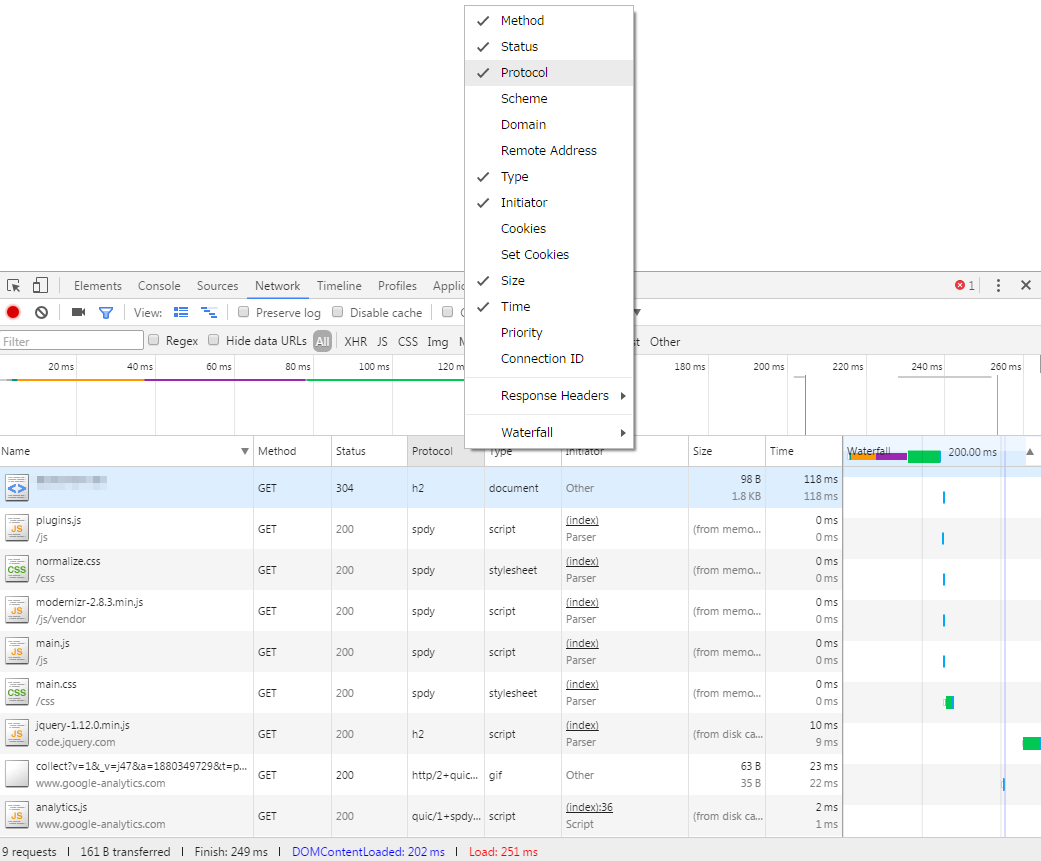Enable the Remote Address column
Image resolution: width=1041 pixels, height=861 pixels.
[x=549, y=151]
